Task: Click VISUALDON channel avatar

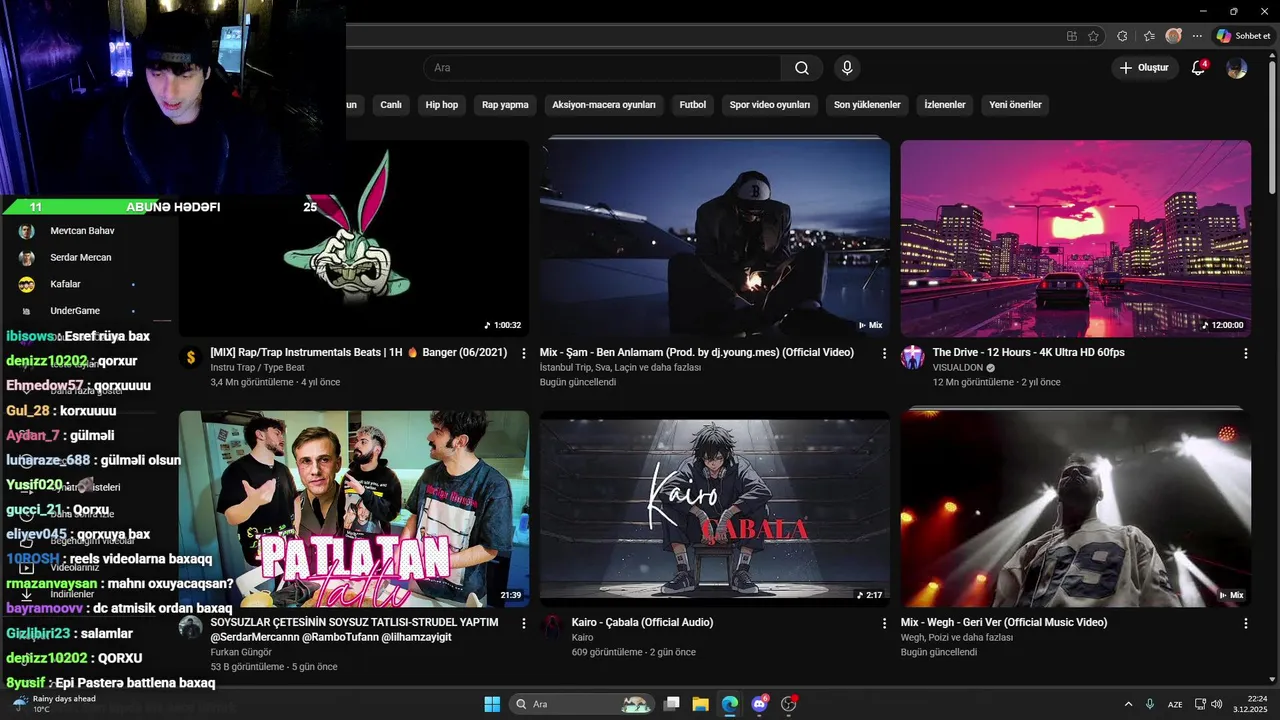Action: point(912,358)
